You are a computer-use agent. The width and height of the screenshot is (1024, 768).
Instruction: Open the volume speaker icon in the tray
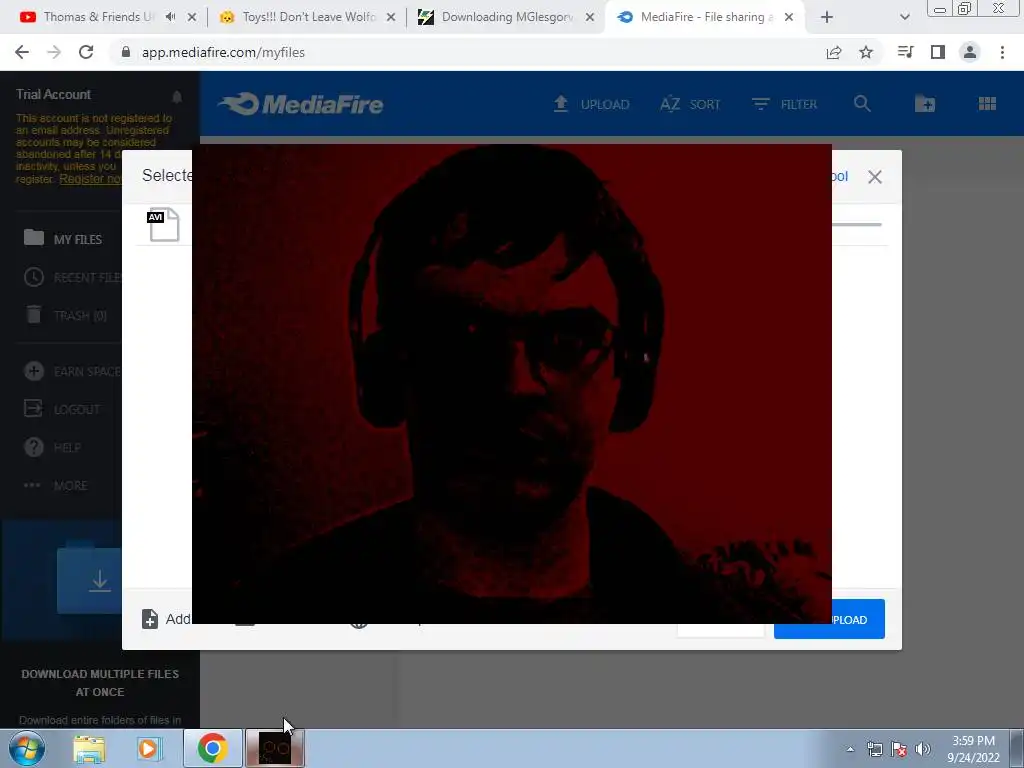(x=923, y=749)
